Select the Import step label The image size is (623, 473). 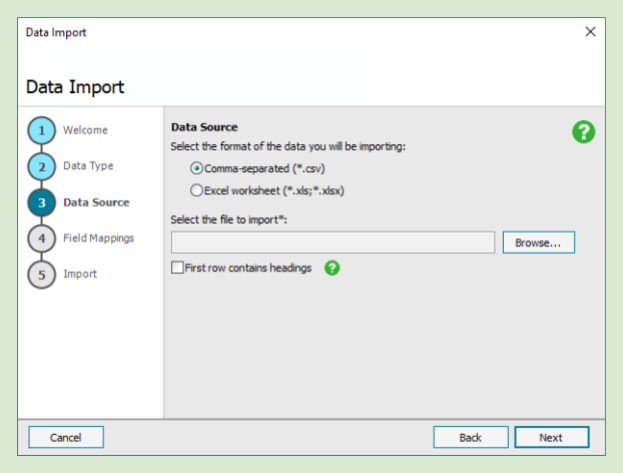tap(80, 274)
